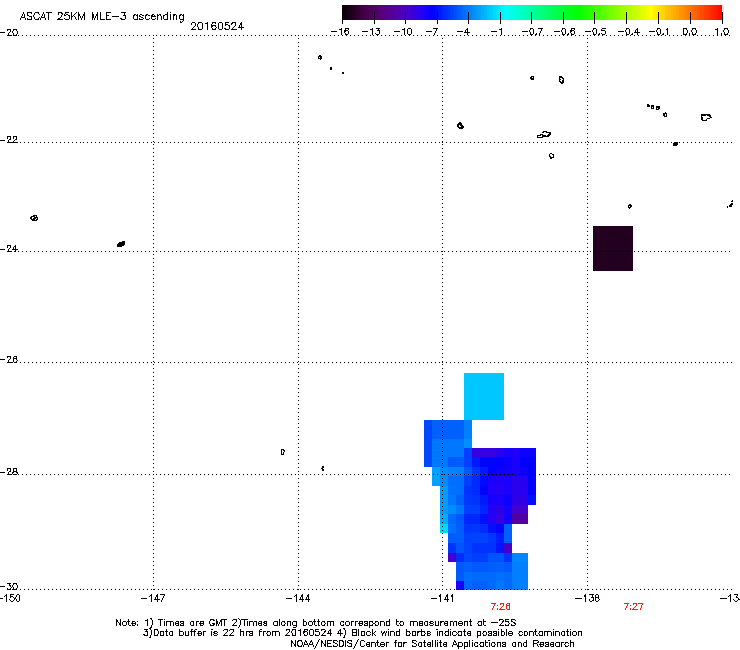Image resolution: width=740 pixels, height=650 pixels.
Task: Click the -13 color scale label
Action: pyautogui.click(x=371, y=32)
